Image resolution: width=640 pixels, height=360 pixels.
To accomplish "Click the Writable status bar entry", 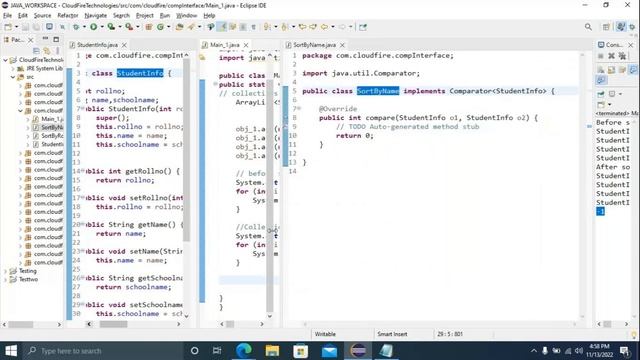I will (x=325, y=334).
